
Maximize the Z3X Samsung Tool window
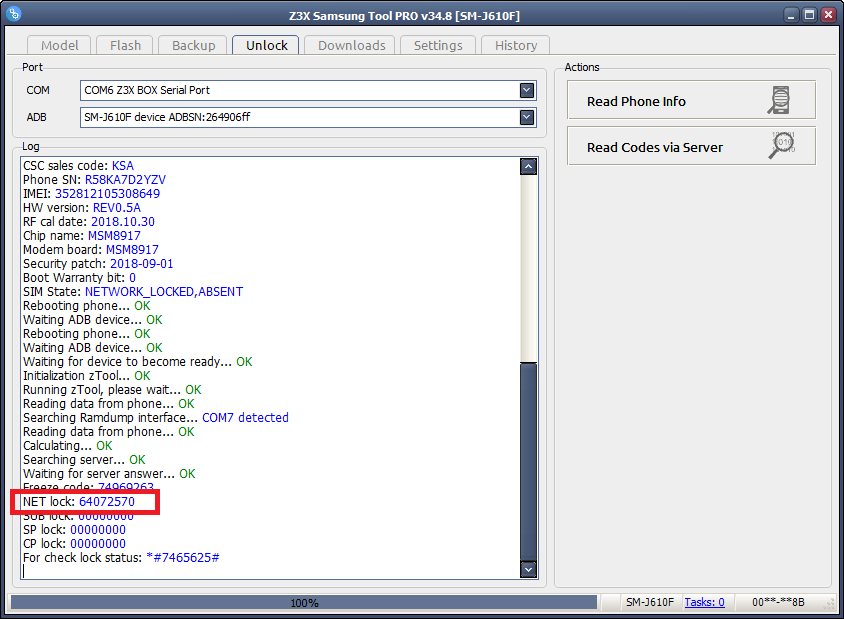[809, 15]
